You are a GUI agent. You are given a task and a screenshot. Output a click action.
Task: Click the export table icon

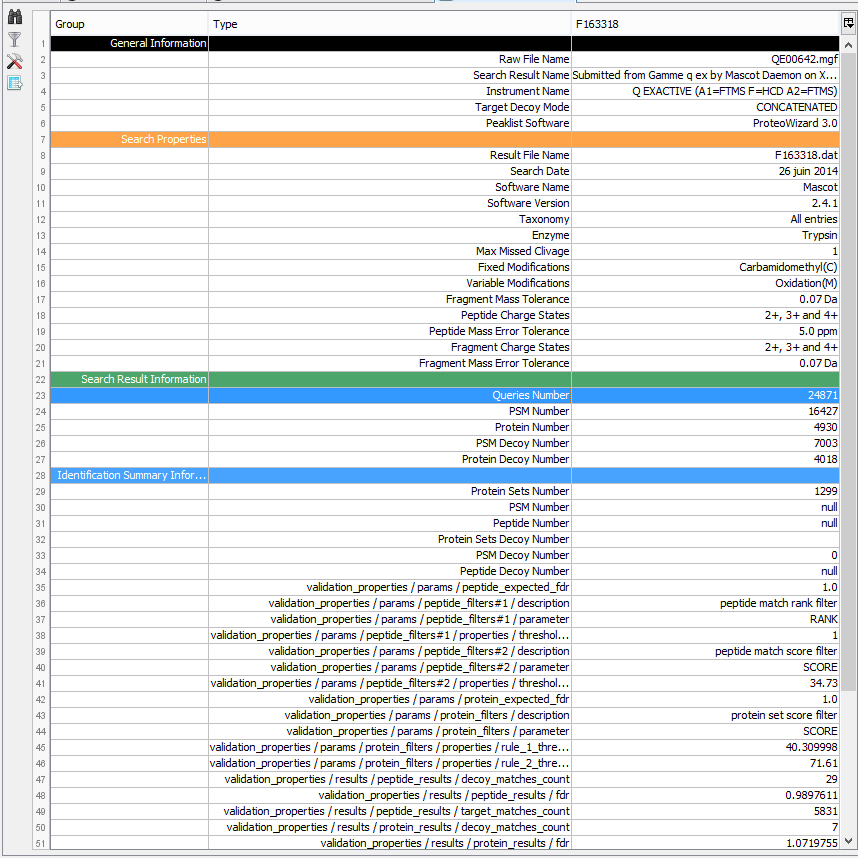click(x=15, y=83)
